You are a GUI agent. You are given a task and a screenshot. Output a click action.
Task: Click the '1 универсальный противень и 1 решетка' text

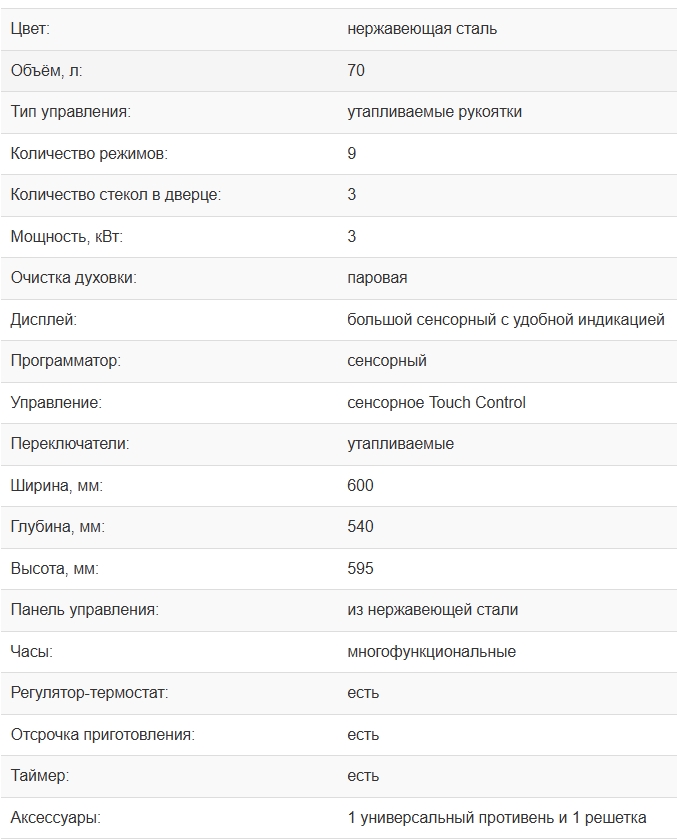[496, 818]
